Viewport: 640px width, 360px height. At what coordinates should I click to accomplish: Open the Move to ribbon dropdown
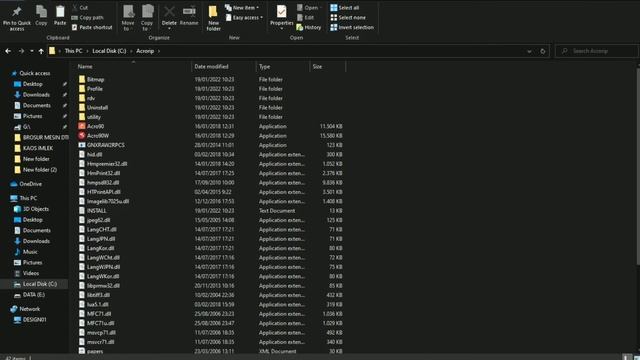(x=128, y=18)
